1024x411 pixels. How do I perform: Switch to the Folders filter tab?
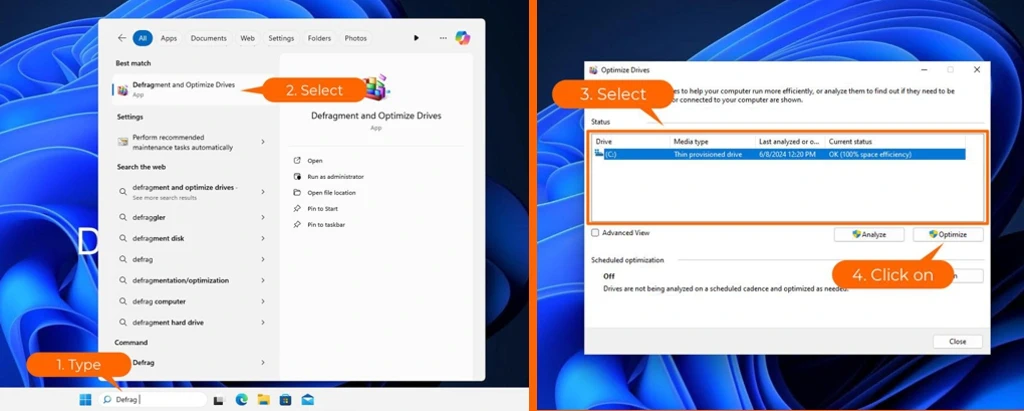[319, 38]
